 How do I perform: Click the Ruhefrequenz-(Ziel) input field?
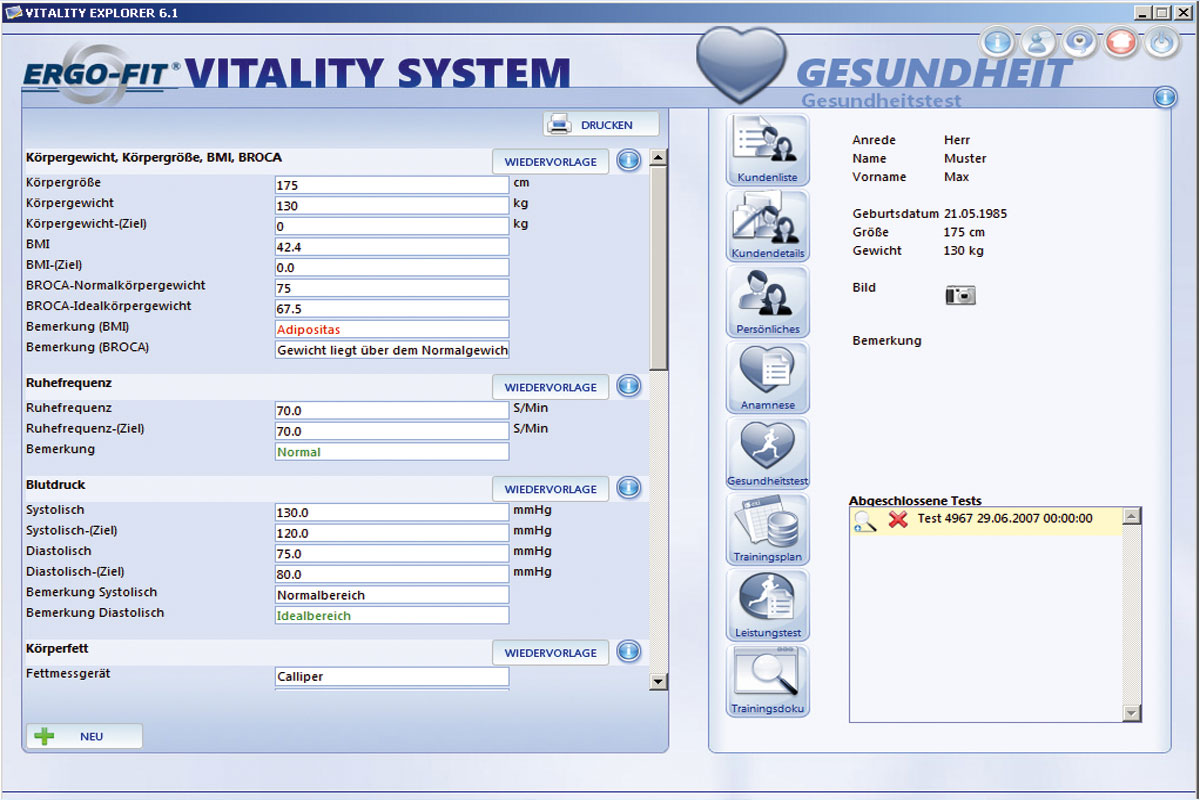tap(392, 431)
